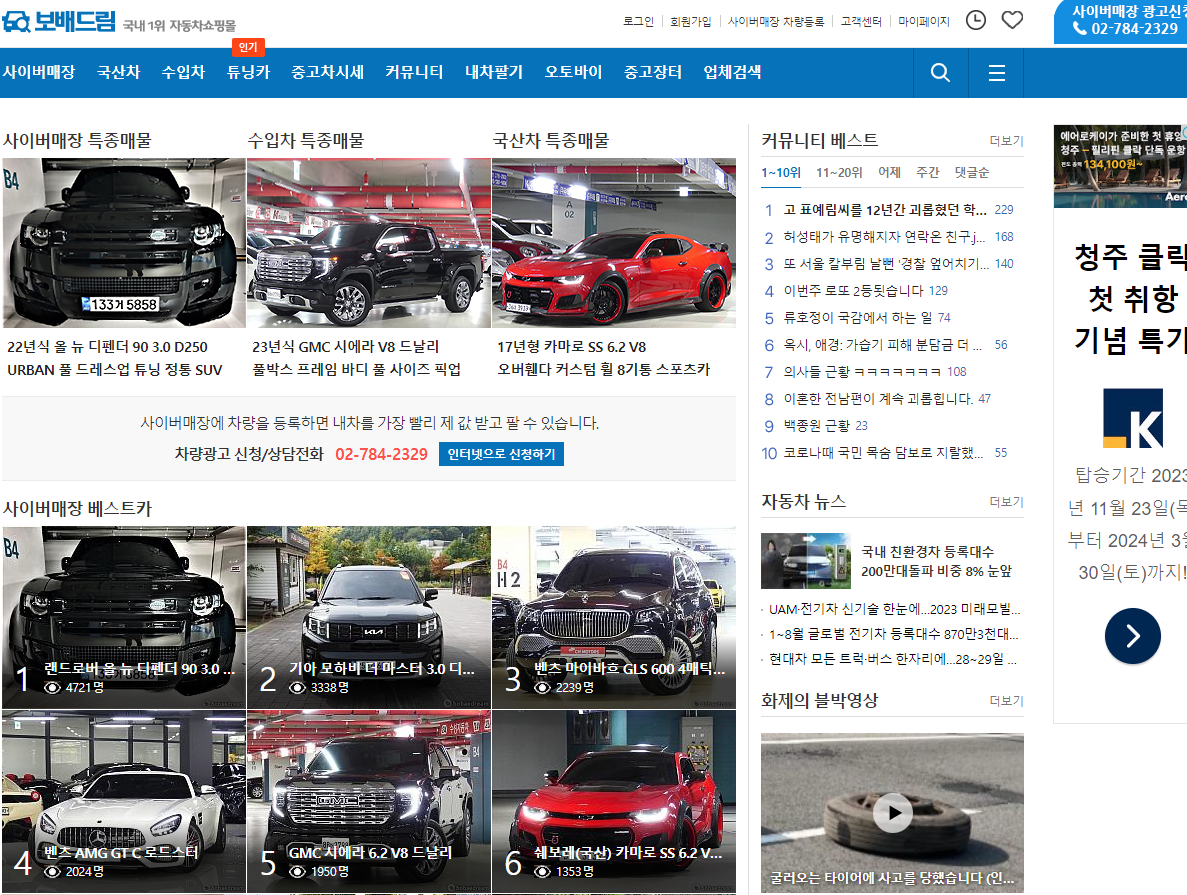
Task: Open 사이버매장 menu
Action: click(39, 72)
